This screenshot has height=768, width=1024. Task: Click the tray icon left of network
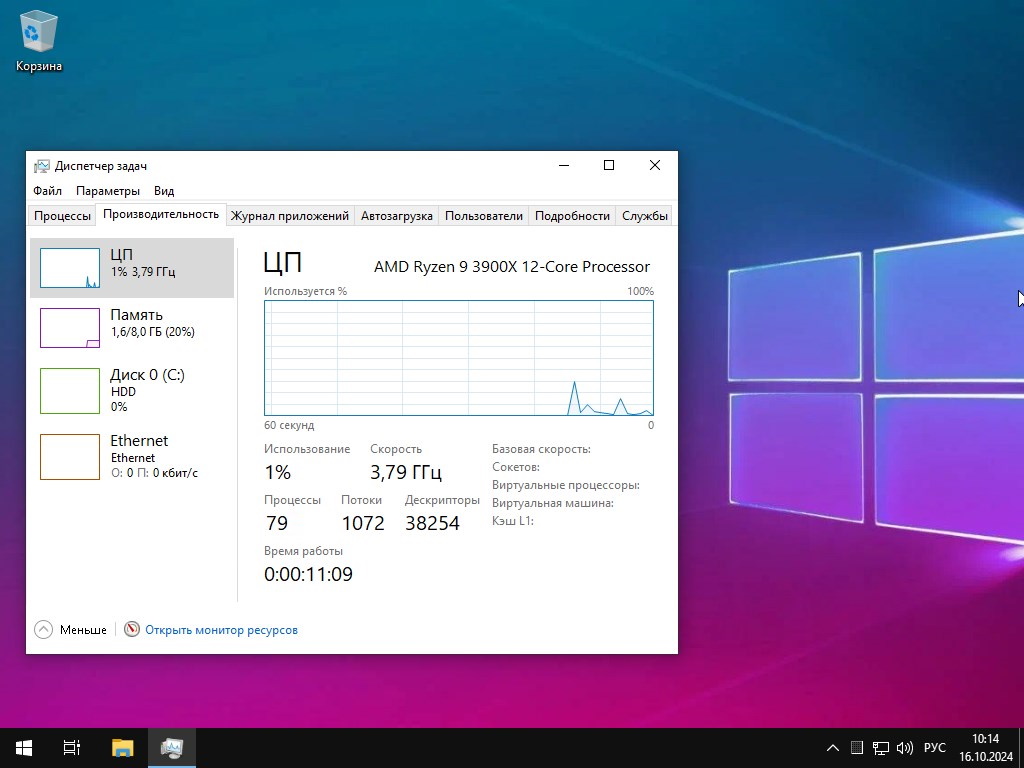pos(857,748)
